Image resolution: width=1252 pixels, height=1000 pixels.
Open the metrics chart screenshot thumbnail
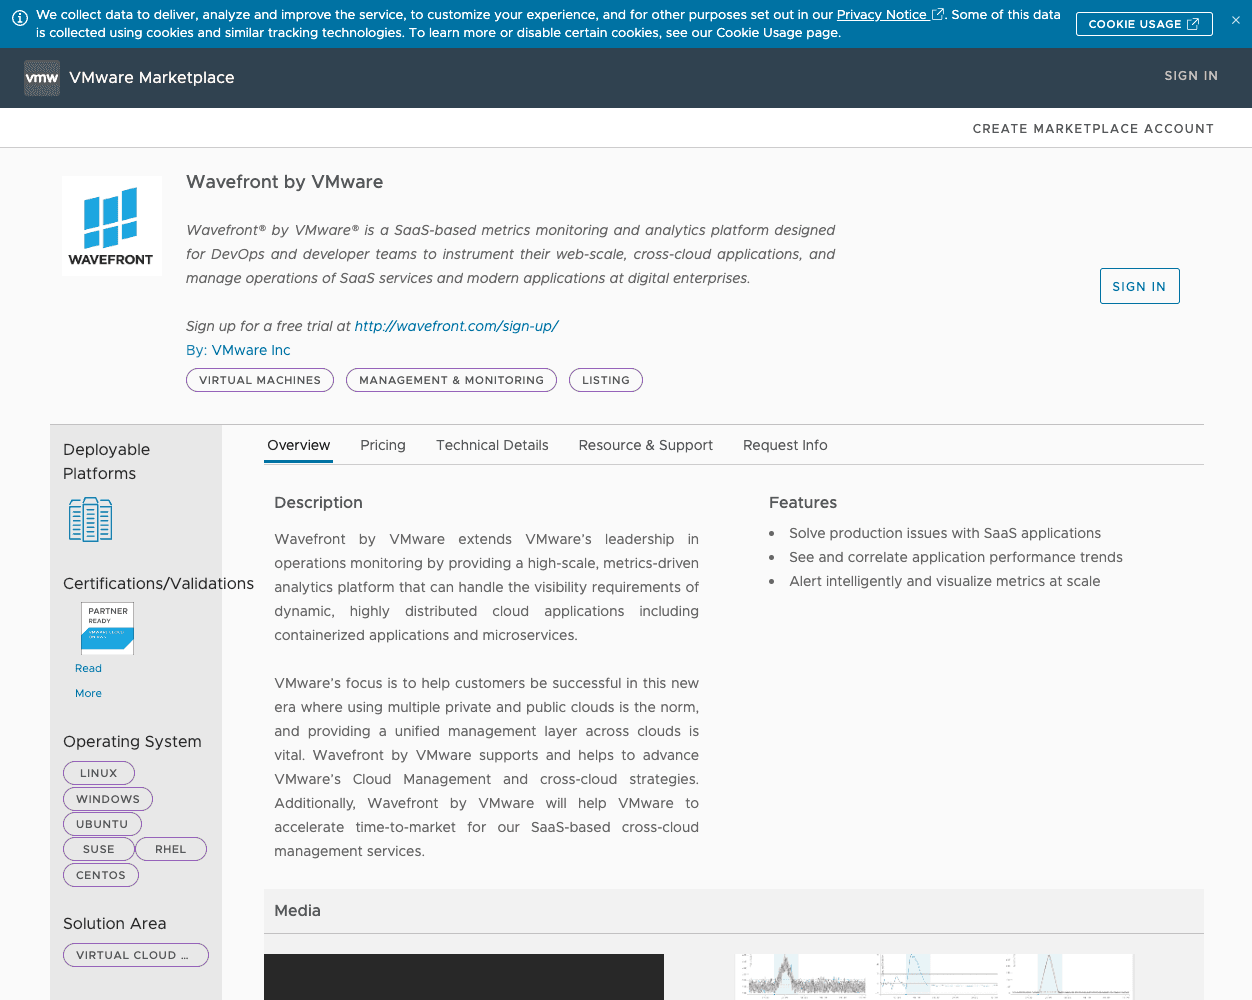pyautogui.click(x=934, y=976)
